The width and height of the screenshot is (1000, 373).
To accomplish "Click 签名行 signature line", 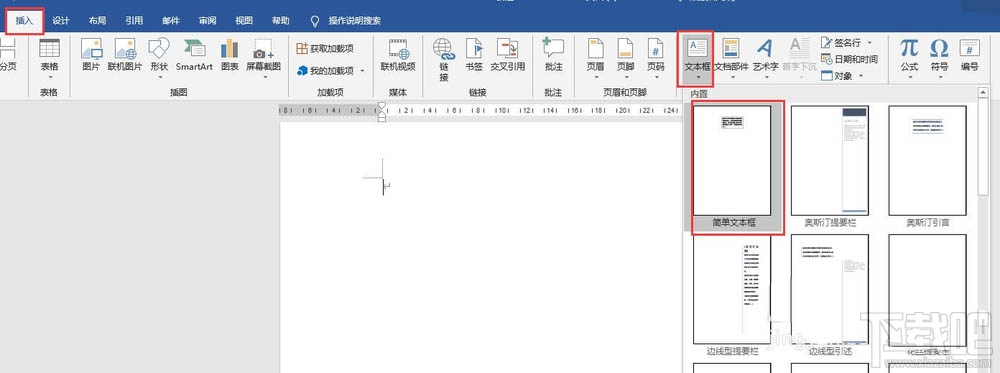I will click(x=841, y=43).
